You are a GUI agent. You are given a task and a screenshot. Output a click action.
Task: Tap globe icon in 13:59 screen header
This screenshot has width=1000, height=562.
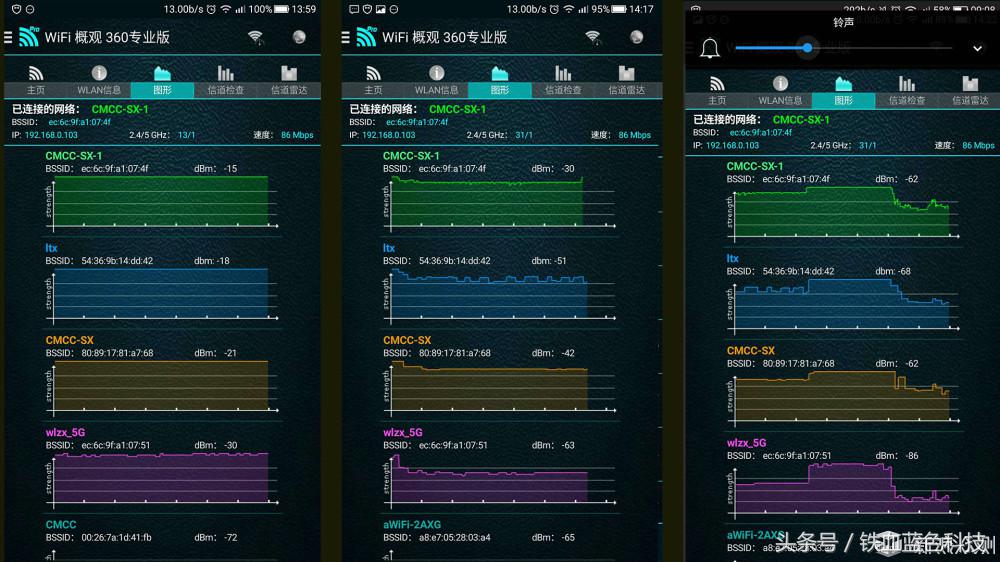(x=299, y=37)
